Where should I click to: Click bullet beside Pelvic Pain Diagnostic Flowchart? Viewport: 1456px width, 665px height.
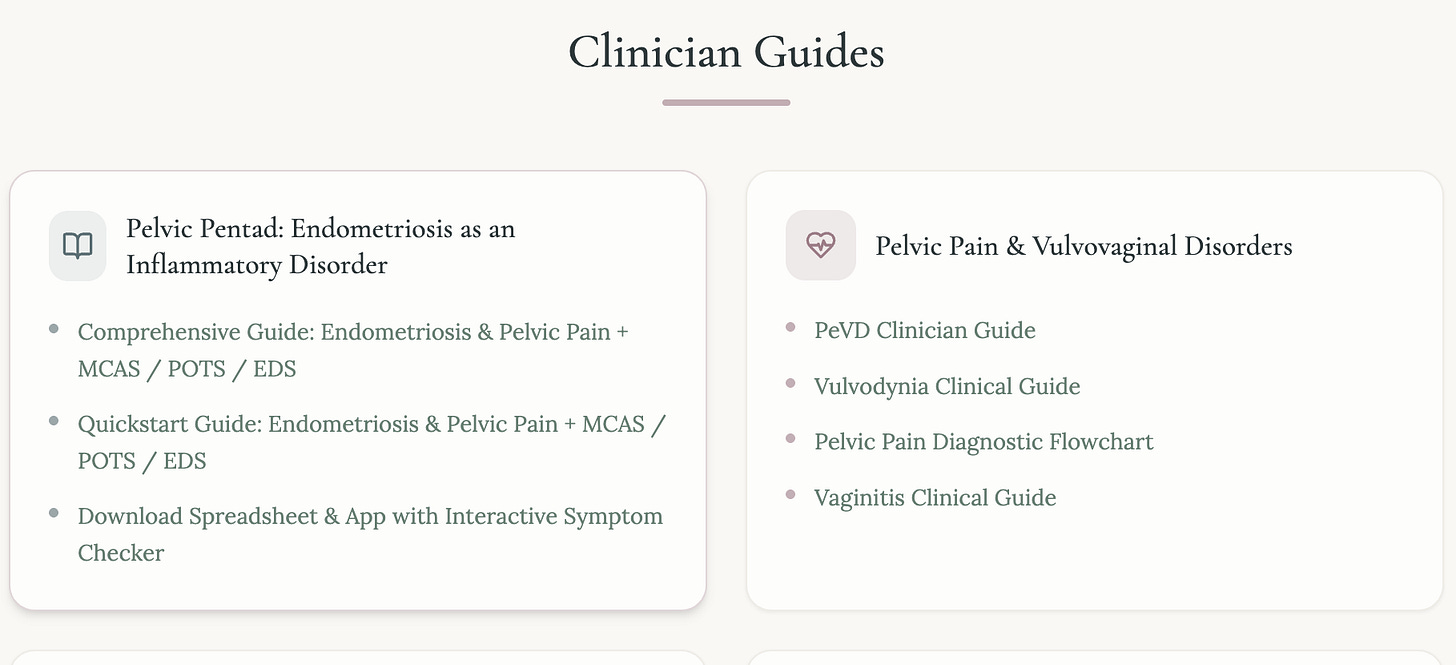[x=790, y=438]
